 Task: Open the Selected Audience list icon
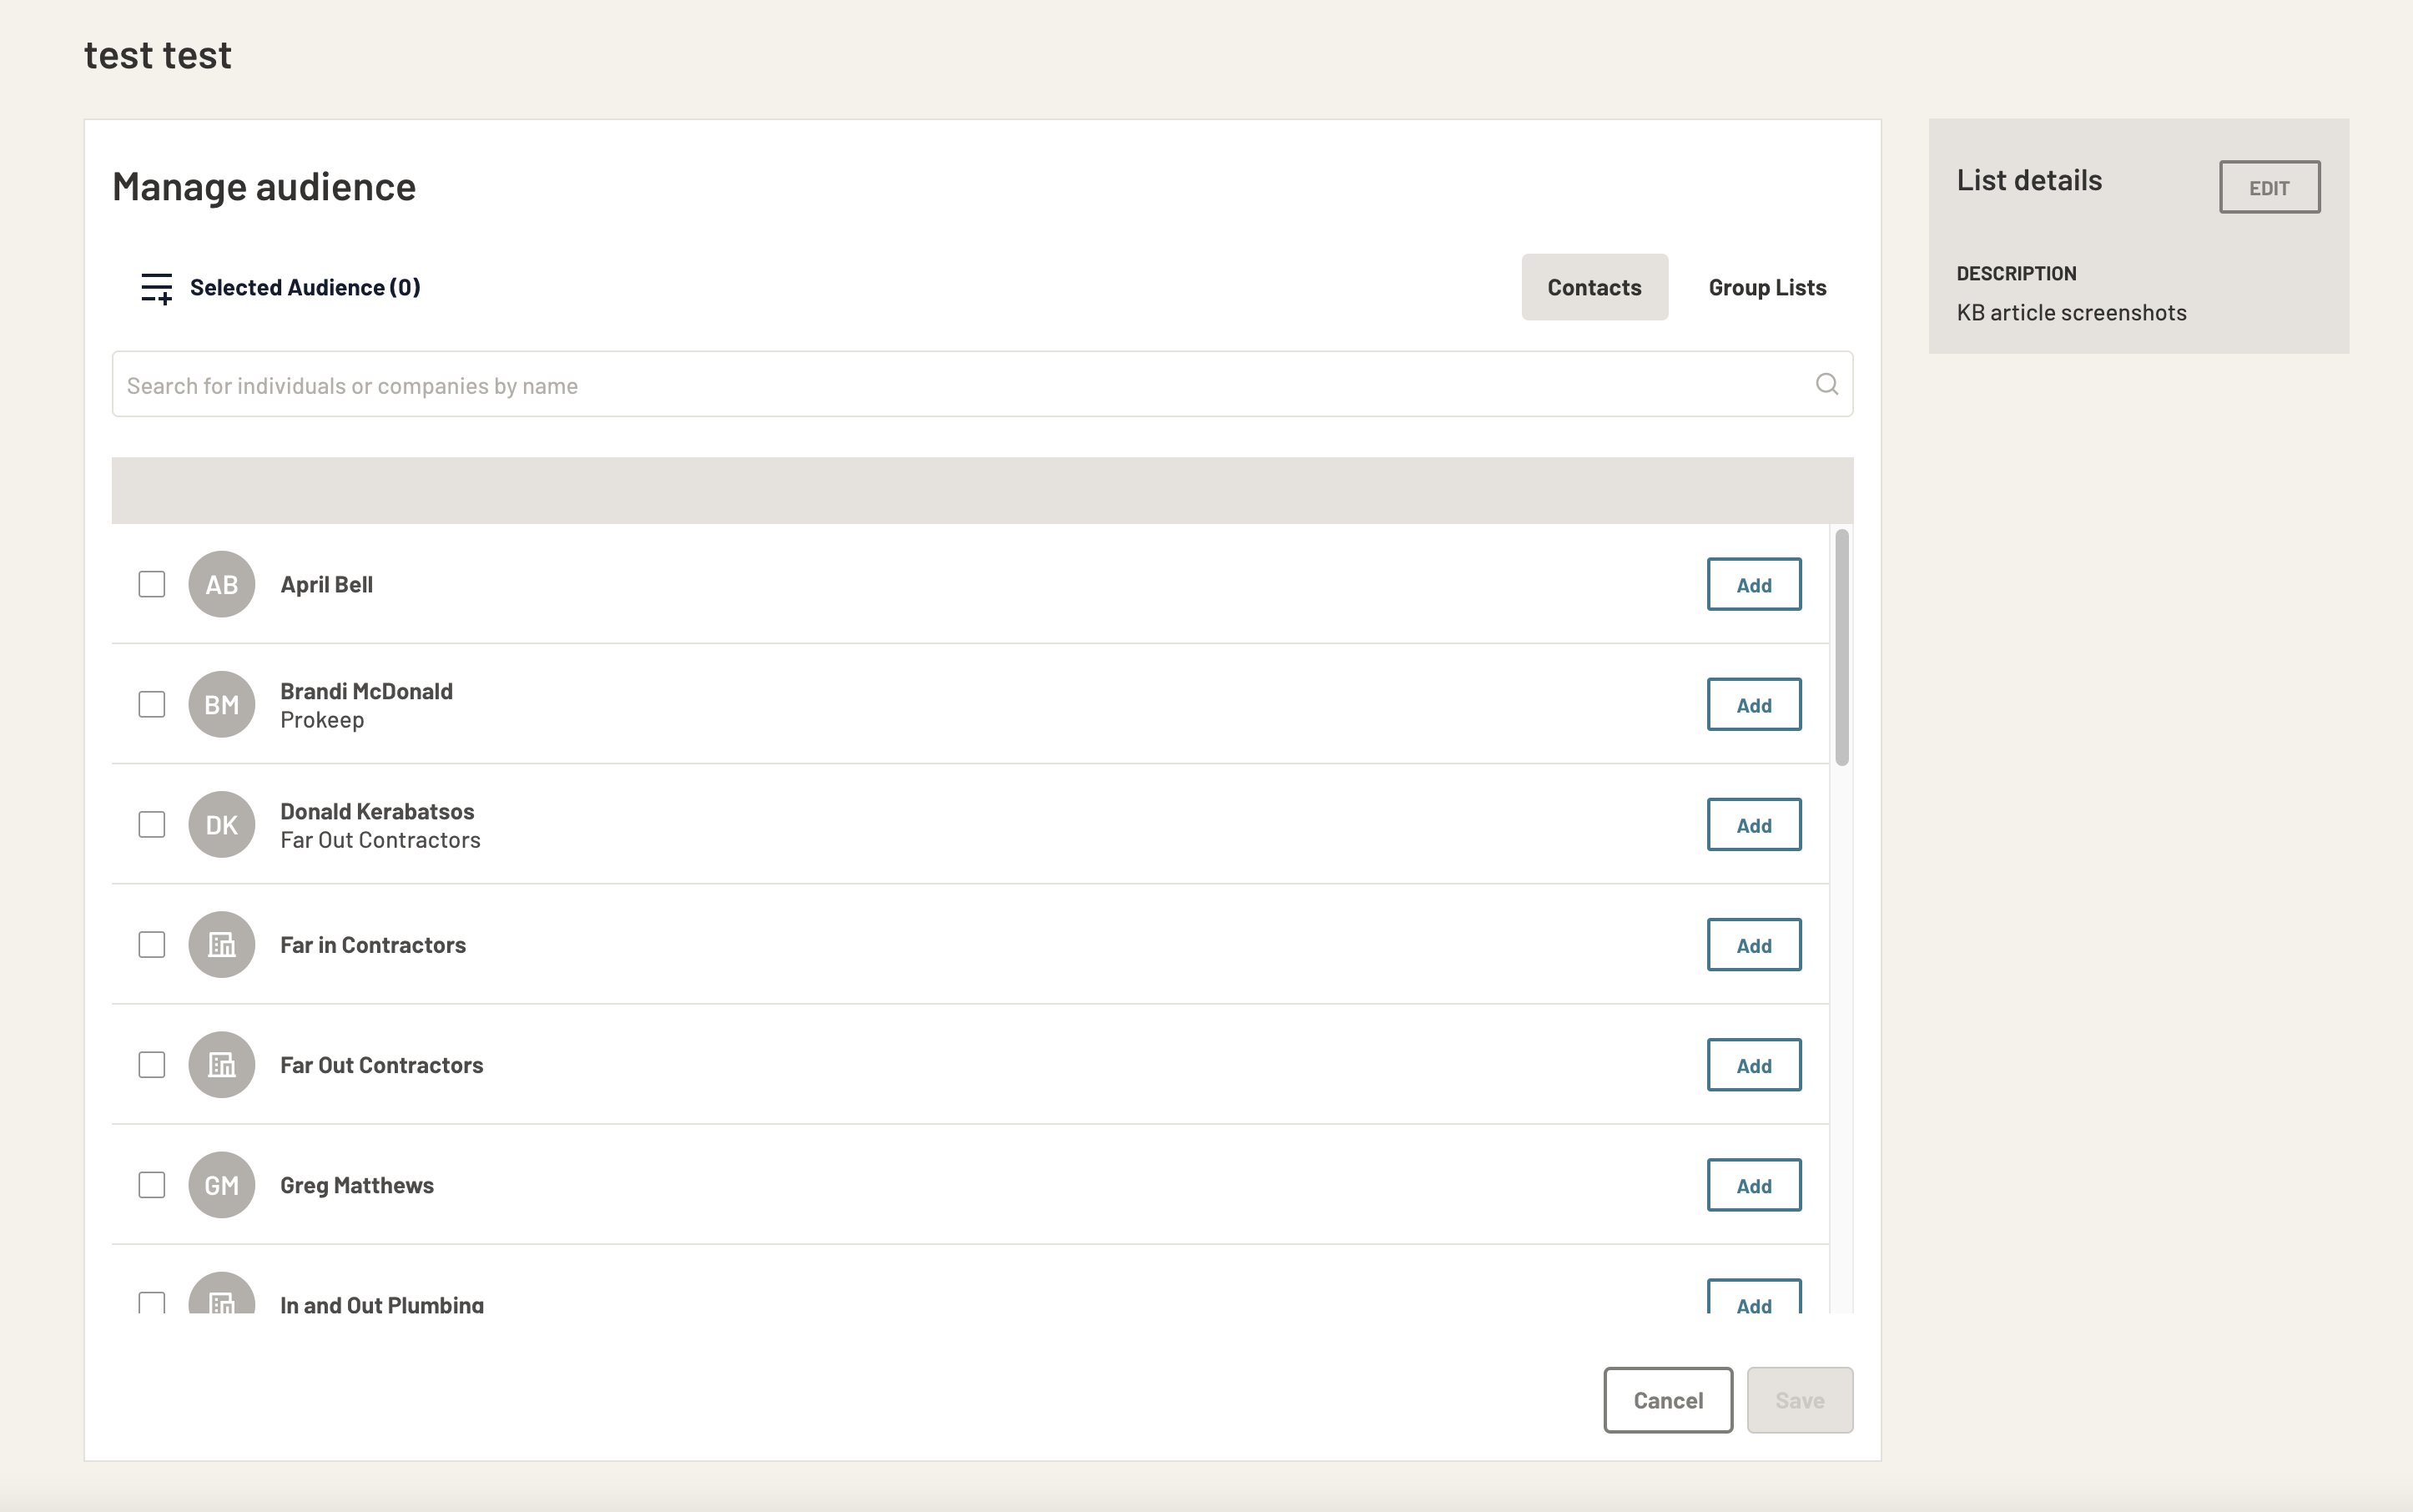[156, 288]
